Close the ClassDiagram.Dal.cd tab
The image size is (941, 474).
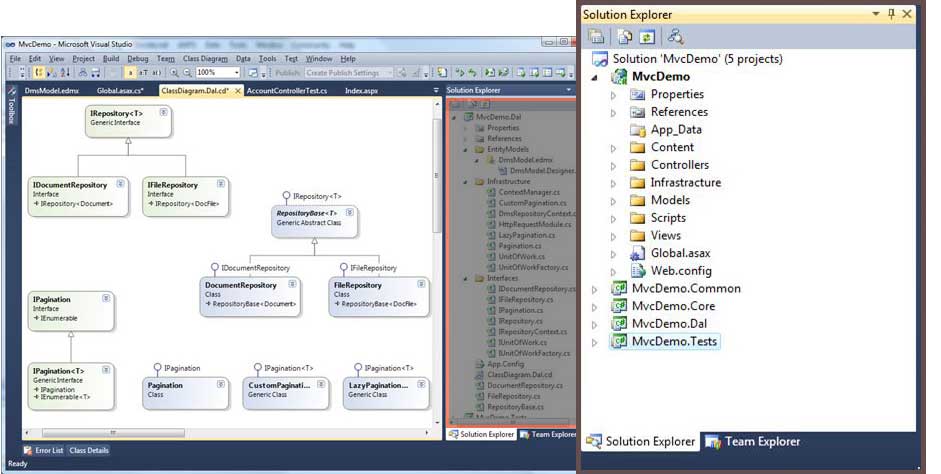coord(238,91)
